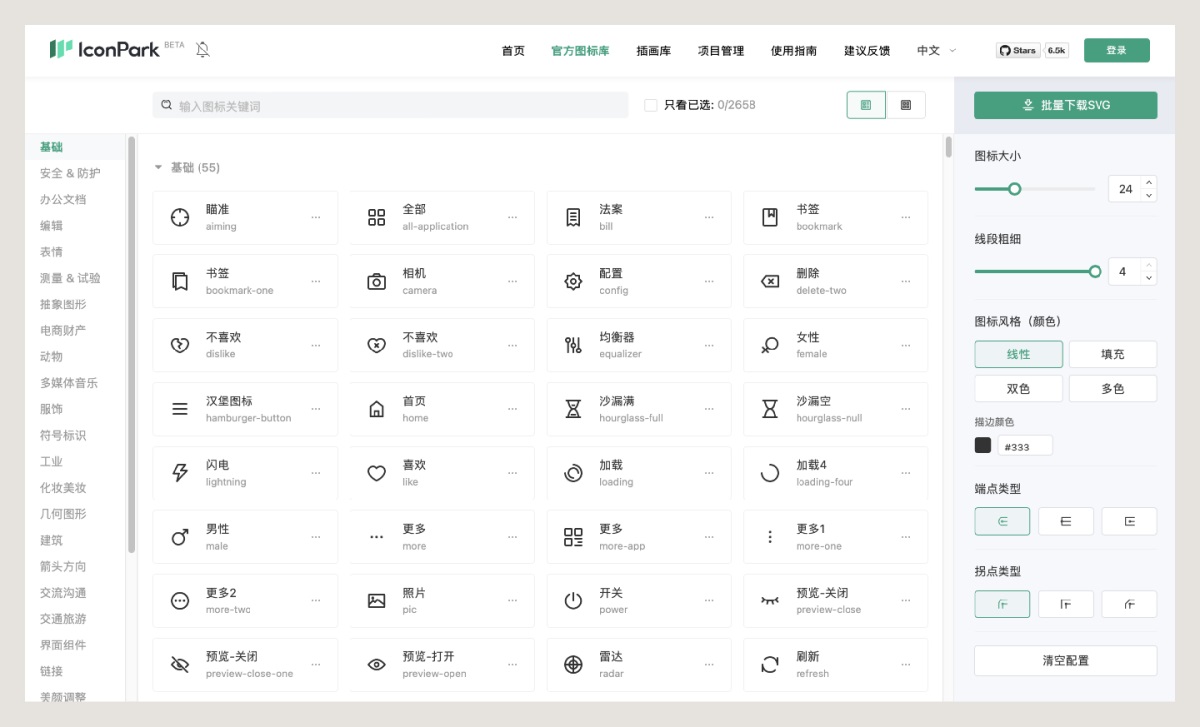Open 项目管理 in top navigation

point(721,50)
